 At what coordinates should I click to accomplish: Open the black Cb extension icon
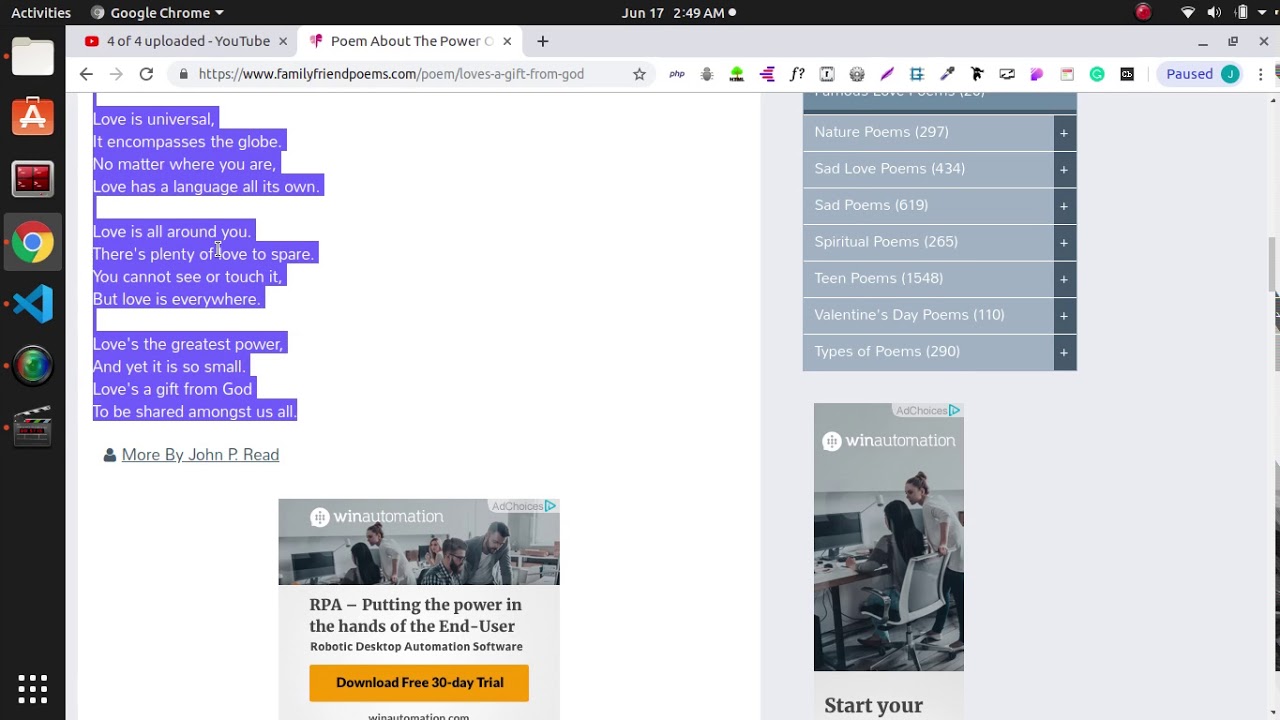coord(1127,74)
